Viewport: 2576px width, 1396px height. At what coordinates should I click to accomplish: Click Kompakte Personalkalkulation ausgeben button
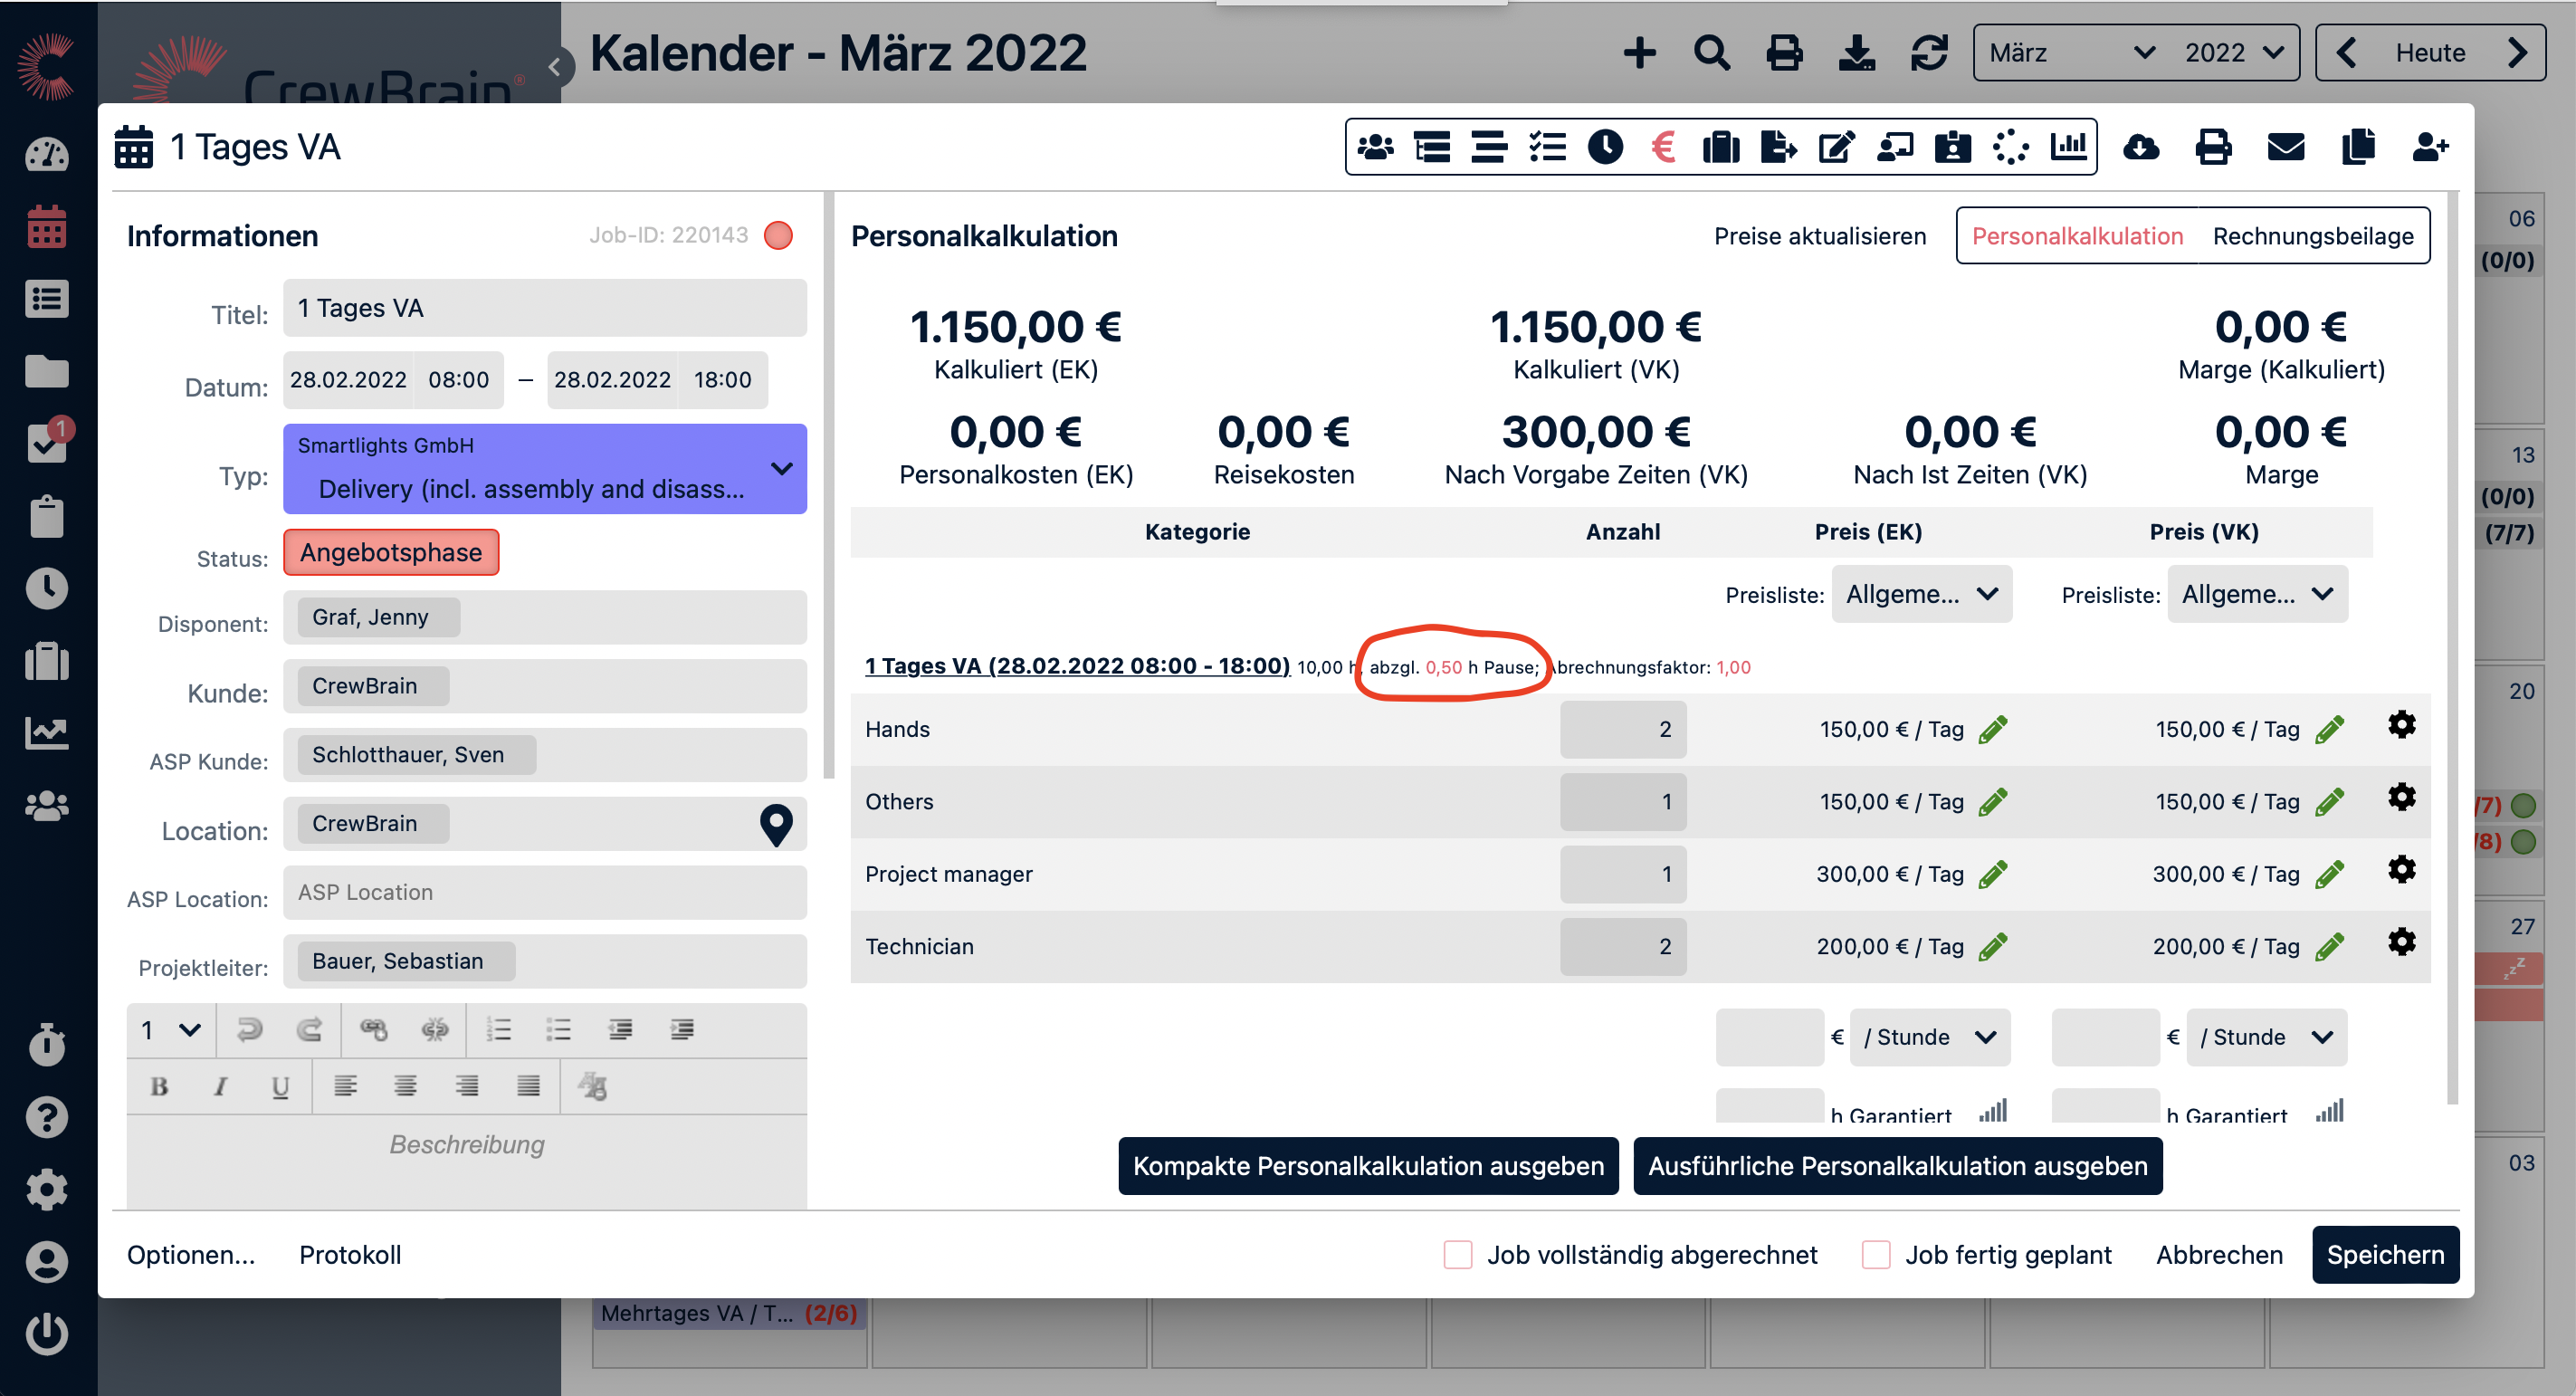(1367, 1166)
